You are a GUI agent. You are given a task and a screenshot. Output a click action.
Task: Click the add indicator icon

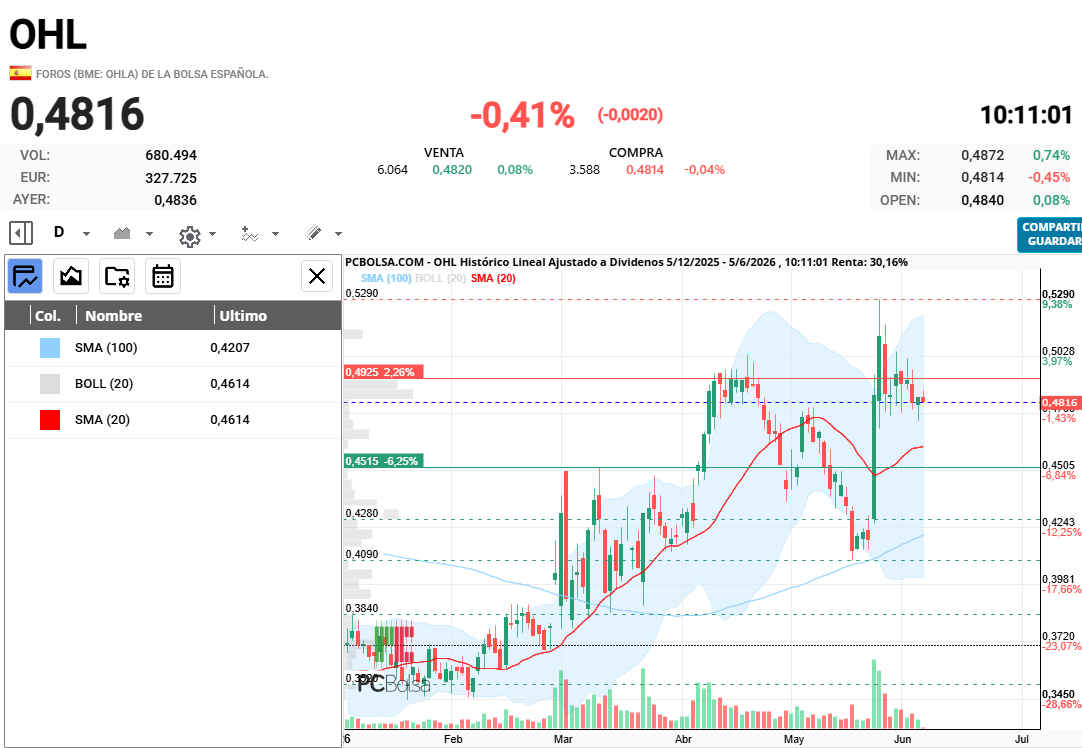coord(250,234)
